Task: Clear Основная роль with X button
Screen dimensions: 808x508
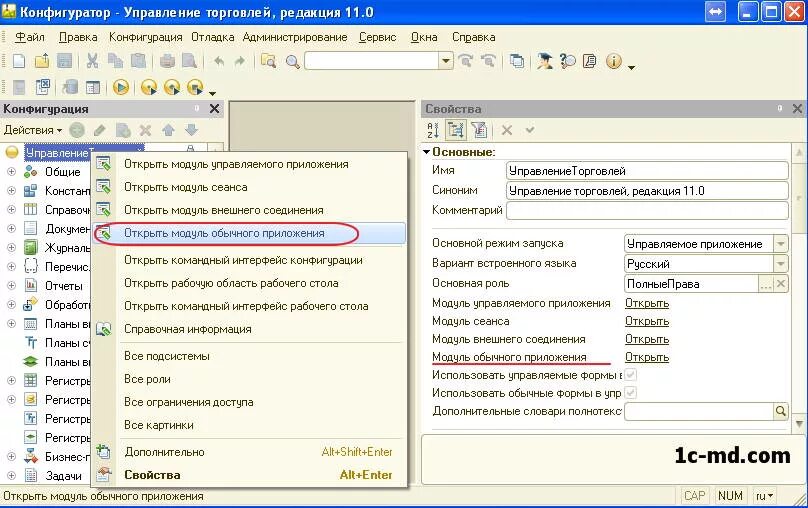Action: [x=781, y=284]
